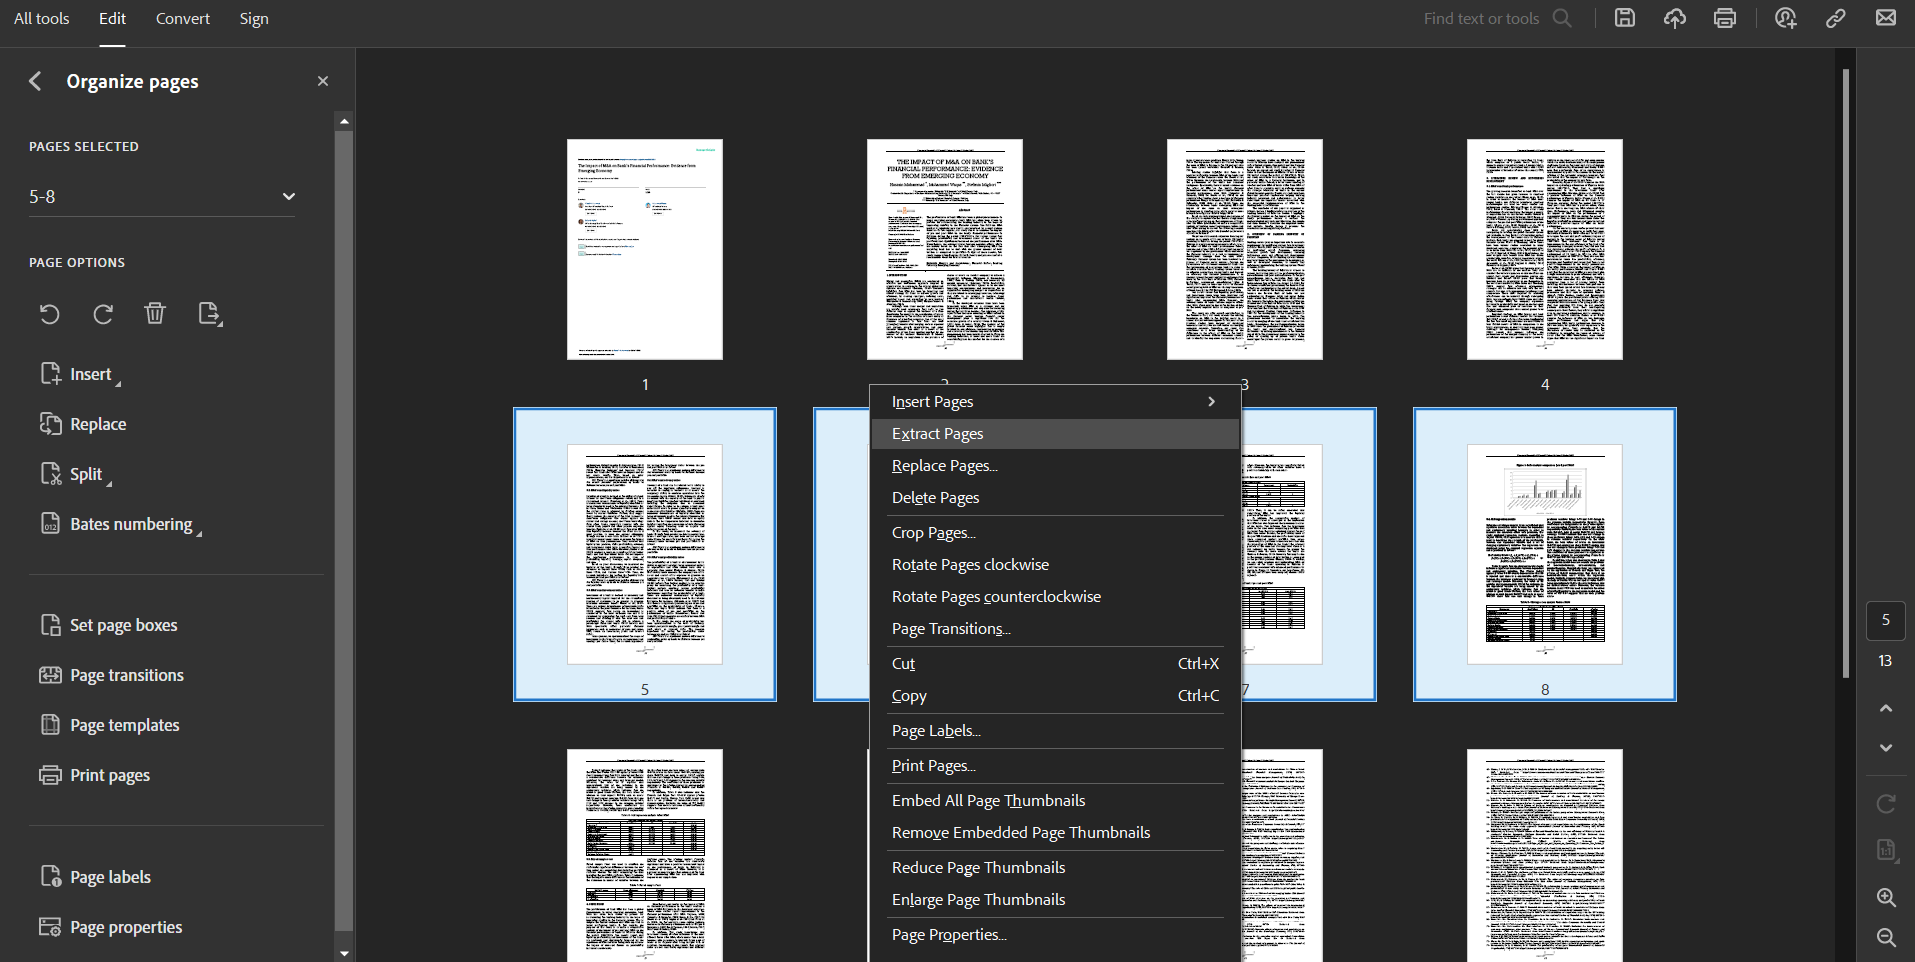The image size is (1915, 962).
Task: Switch to the Convert tab
Action: pos(183,19)
